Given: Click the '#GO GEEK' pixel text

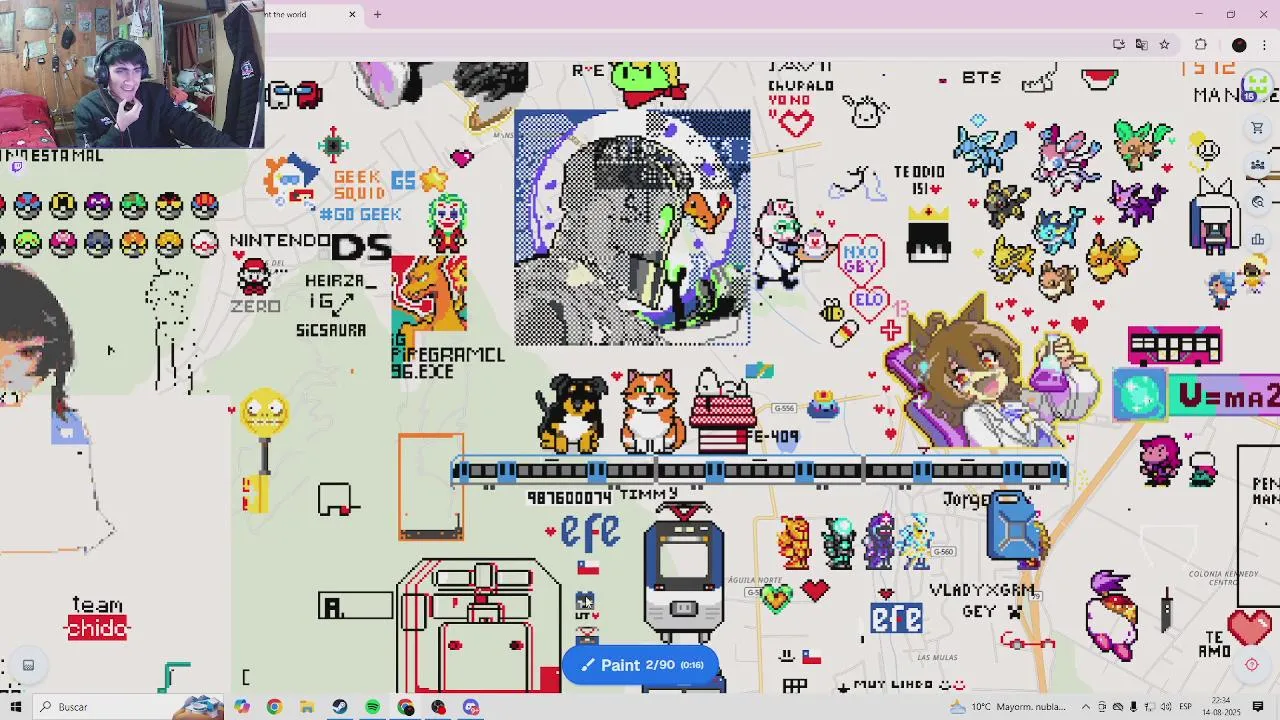Looking at the screenshot, I should 360,214.
